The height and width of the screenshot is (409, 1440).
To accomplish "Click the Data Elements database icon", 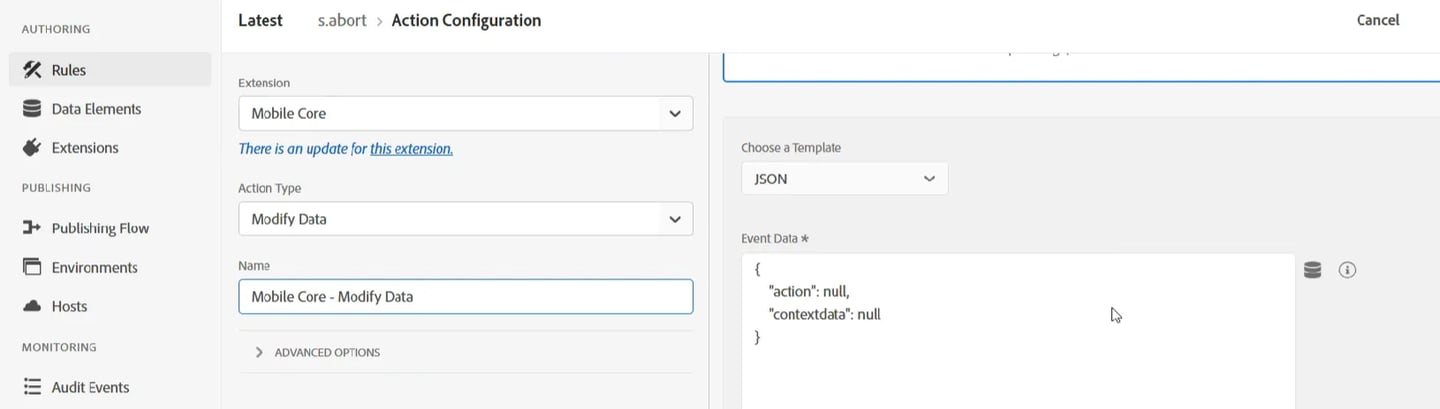I will coord(32,109).
